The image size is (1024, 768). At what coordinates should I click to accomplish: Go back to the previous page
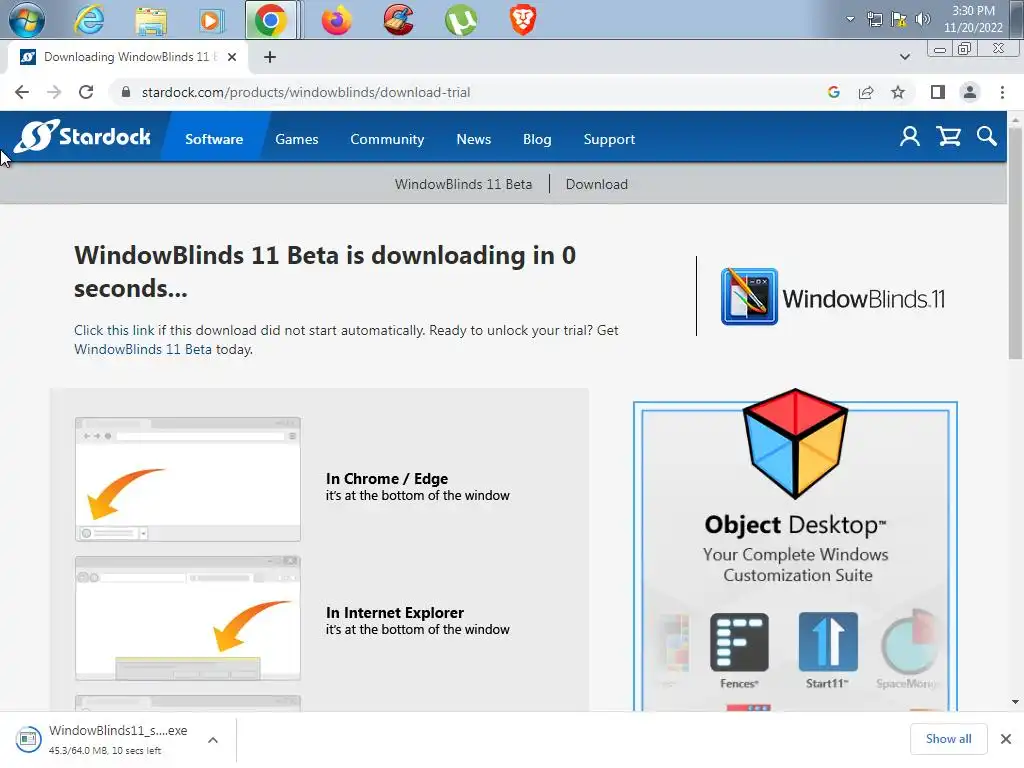pyautogui.click(x=22, y=92)
